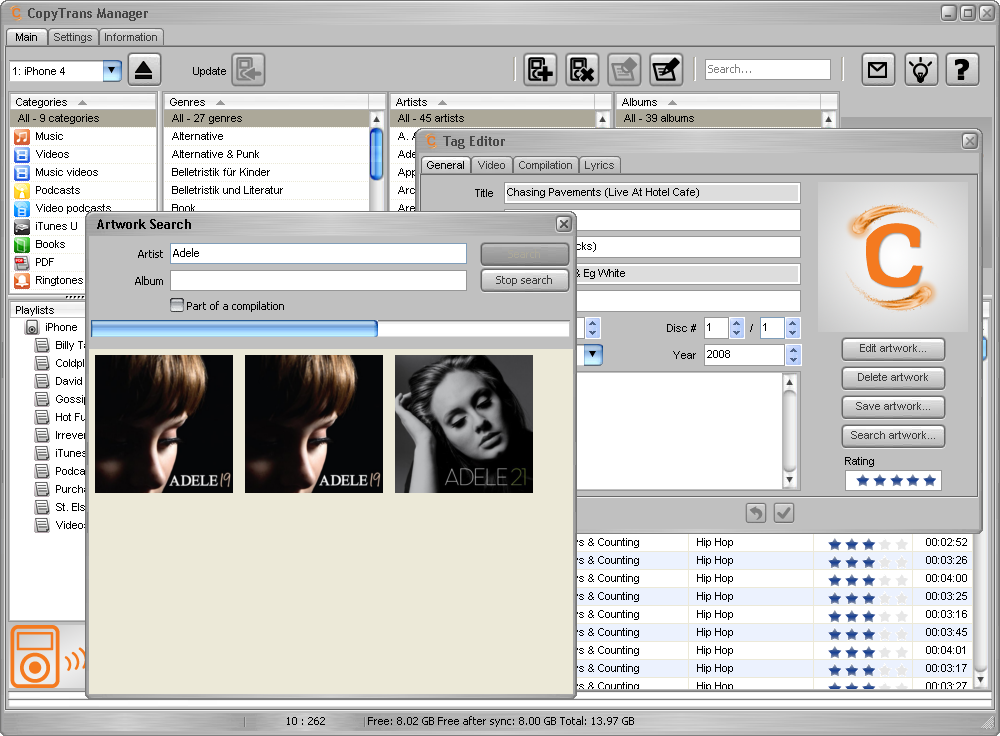Click the artwork search progress bar
The width and height of the screenshot is (1000, 736).
coord(330,328)
